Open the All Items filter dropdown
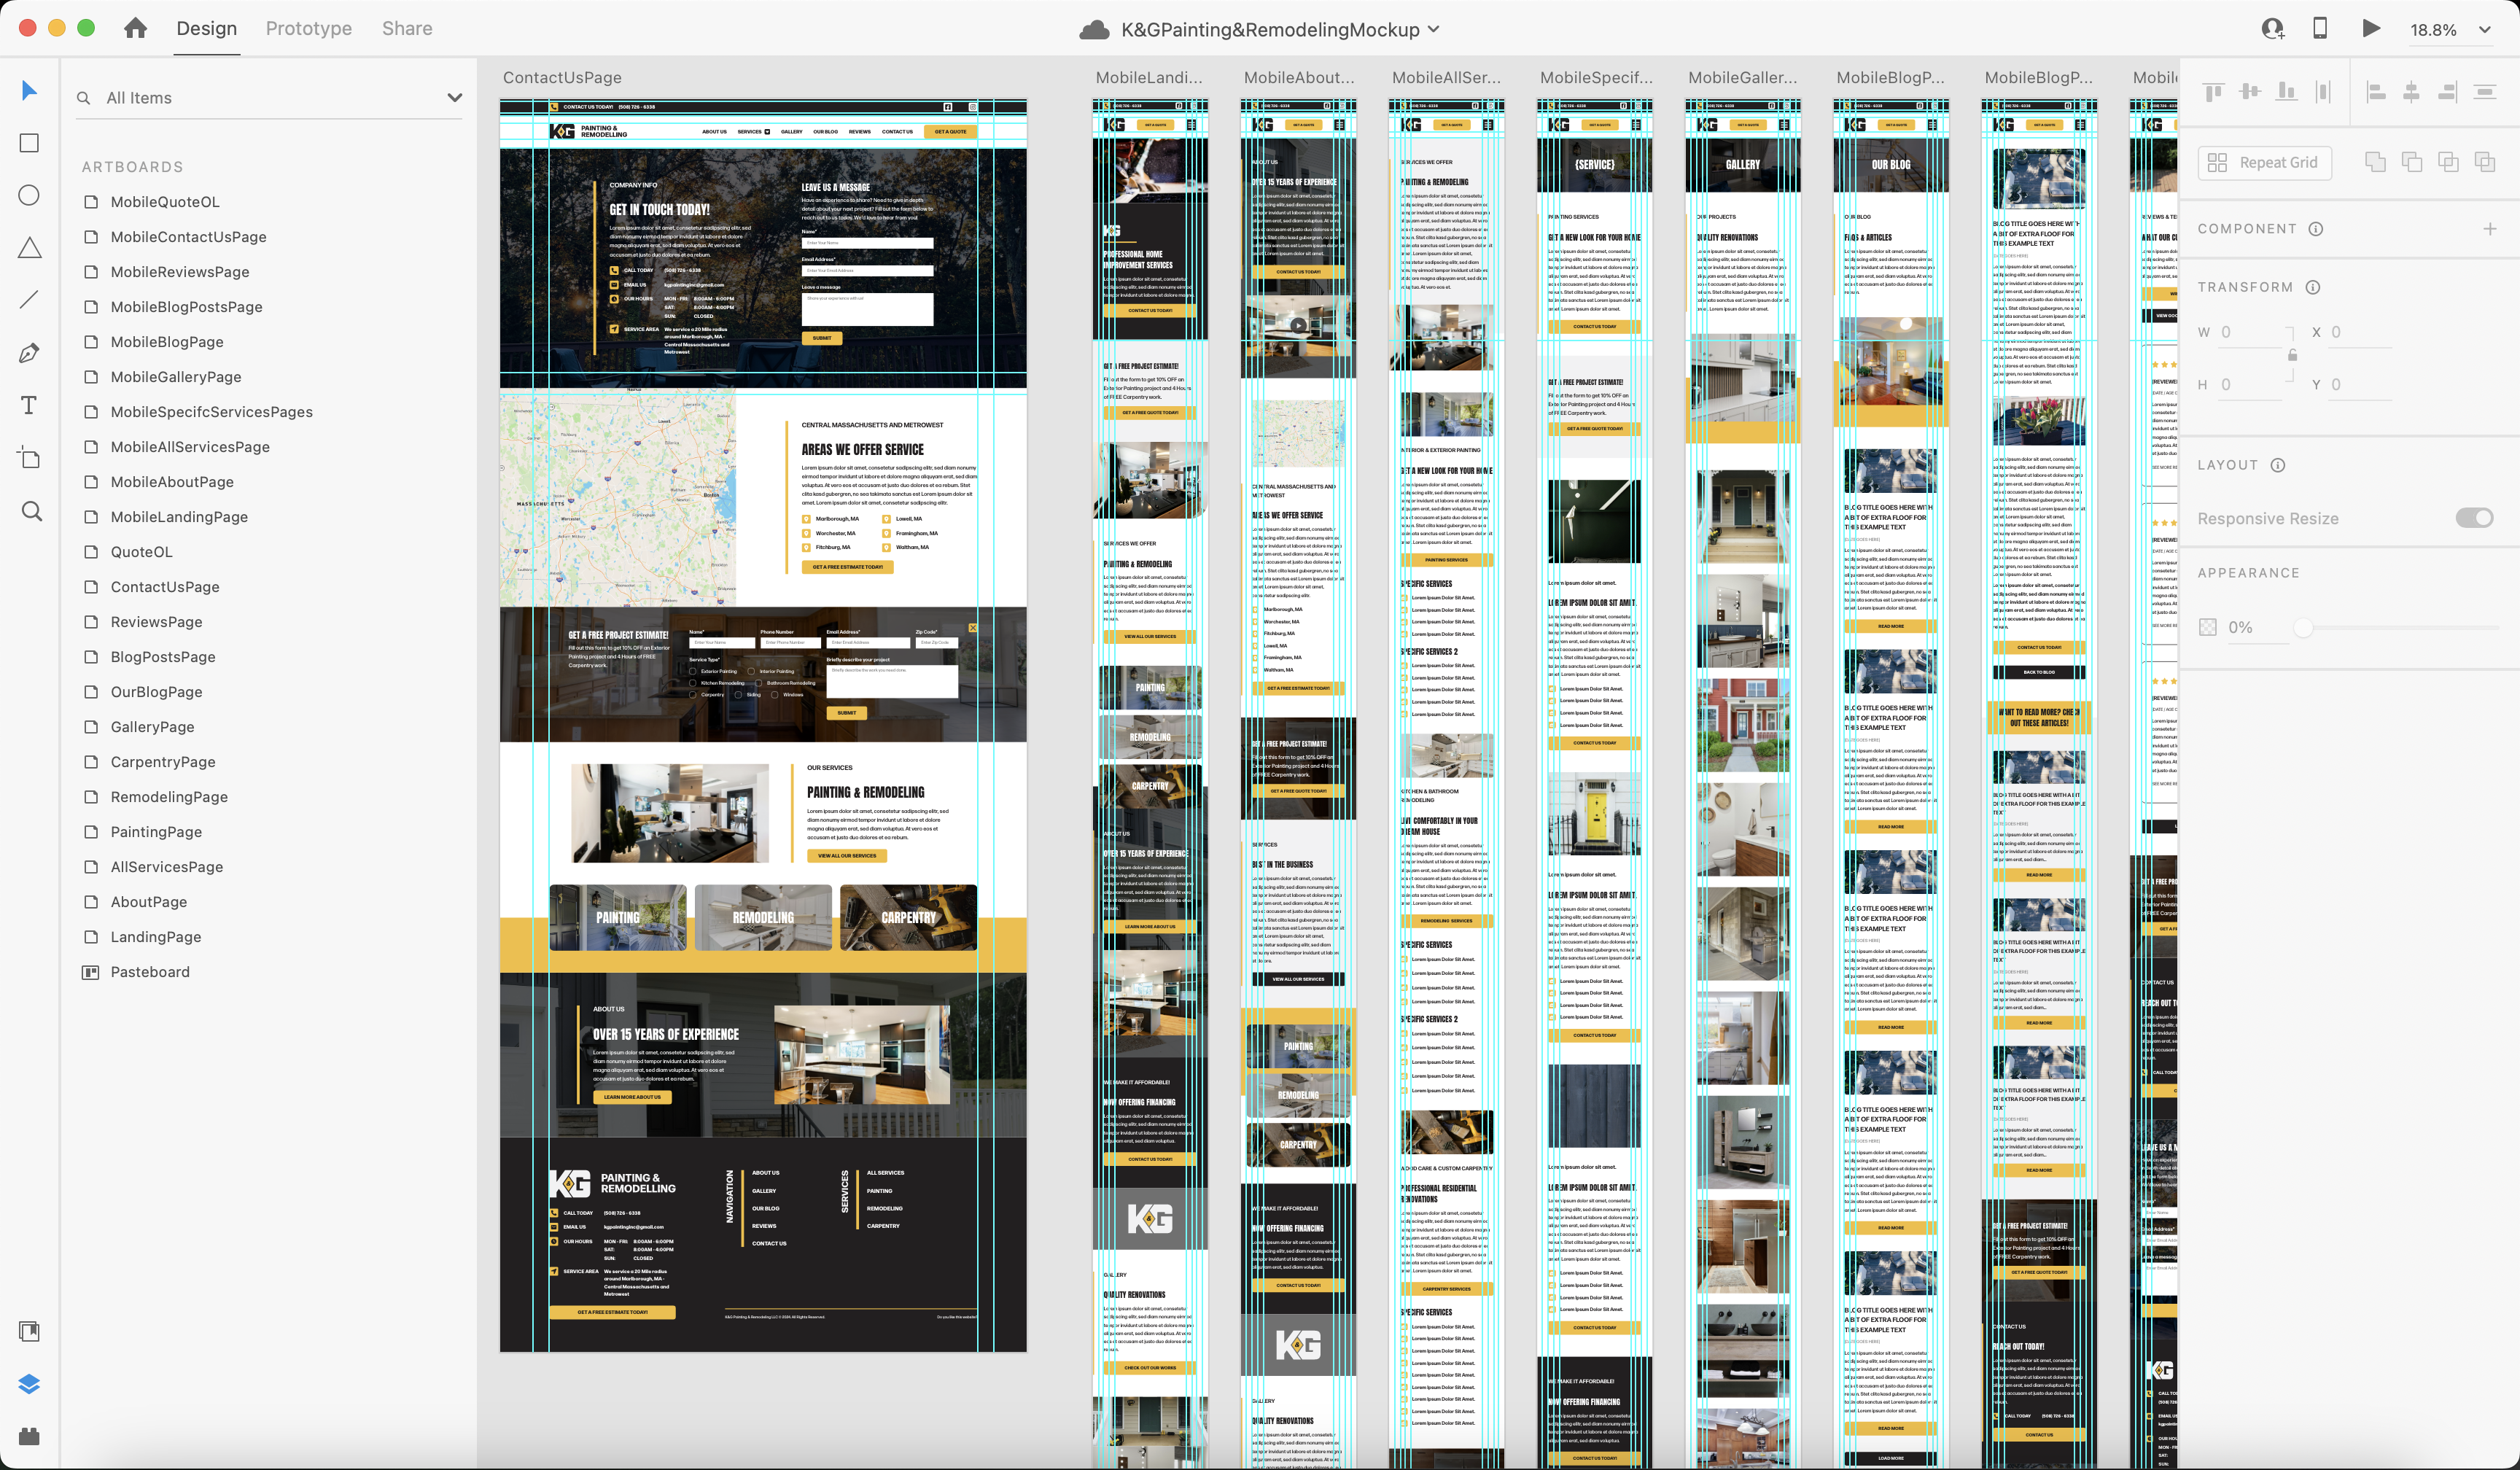Viewport: 2520px width, 1470px height. pos(455,98)
